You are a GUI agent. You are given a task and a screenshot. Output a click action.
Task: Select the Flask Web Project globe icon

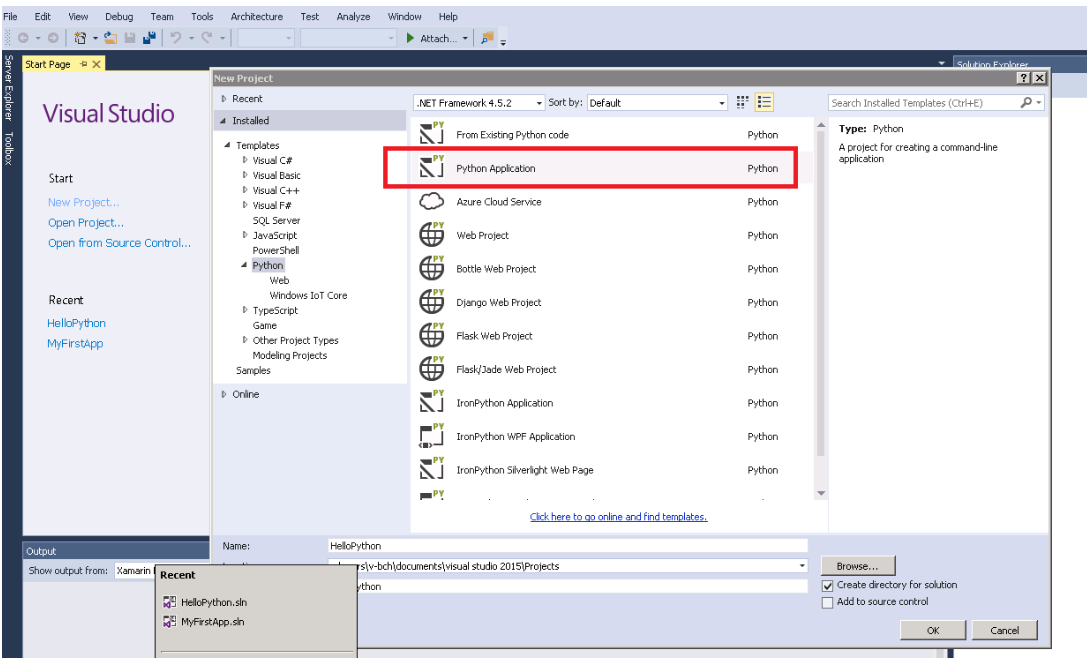point(431,335)
